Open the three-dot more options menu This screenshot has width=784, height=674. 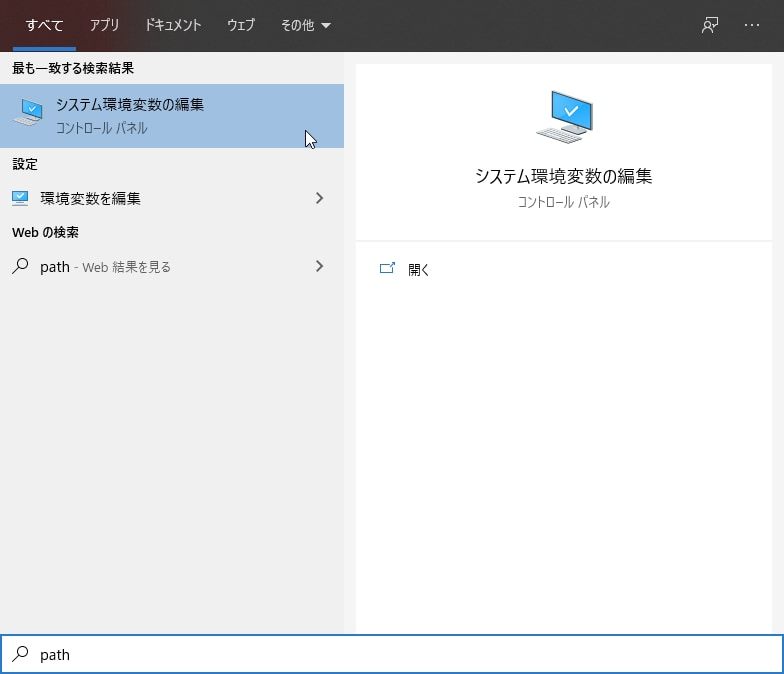tap(752, 25)
